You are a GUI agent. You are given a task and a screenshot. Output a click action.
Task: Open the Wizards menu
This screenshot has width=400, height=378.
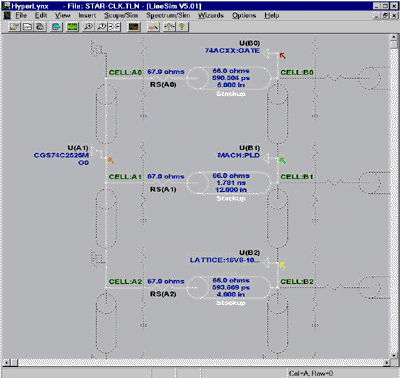pyautogui.click(x=211, y=15)
